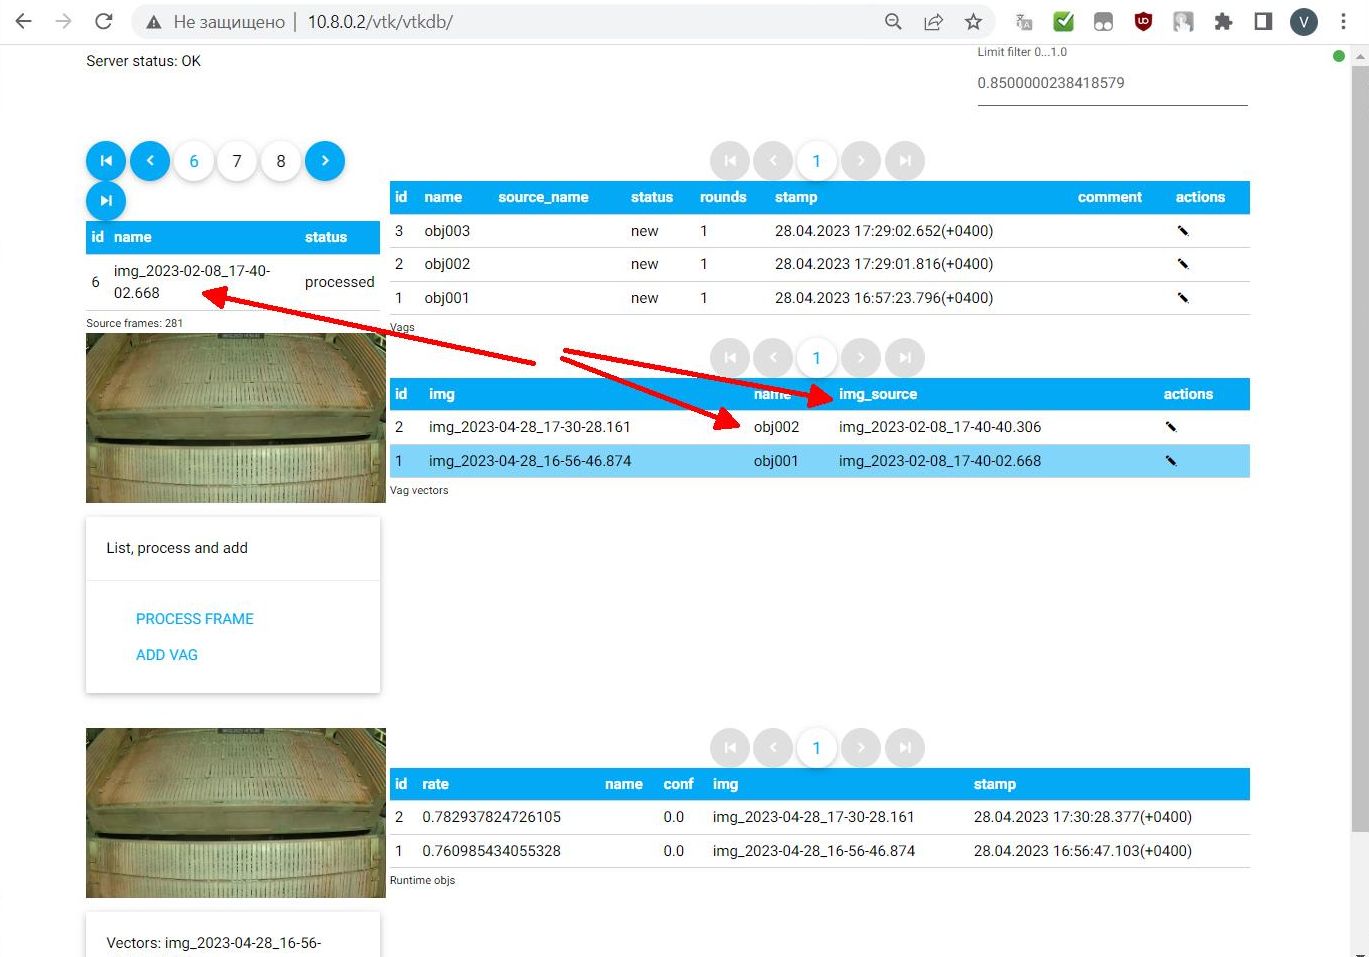The height and width of the screenshot is (957, 1369).
Task: Click the browser address bar URL
Action: pyautogui.click(x=380, y=22)
